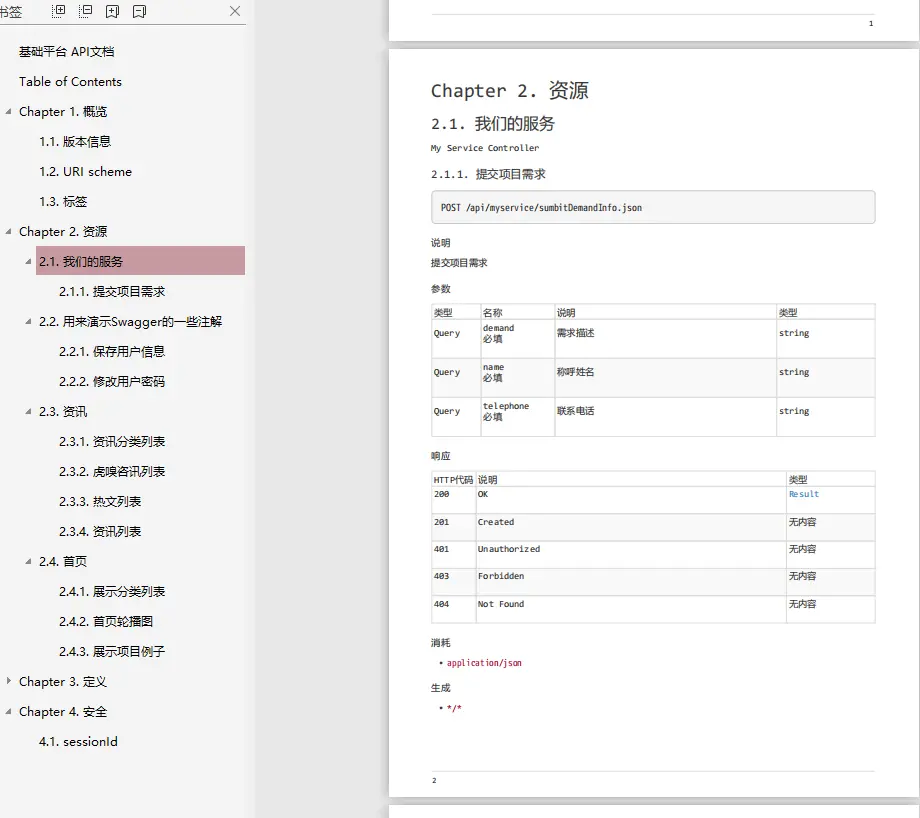This screenshot has width=920, height=818.
Task: Go to bookmark 2.3.4. 资讯列表
Action: [x=100, y=531]
